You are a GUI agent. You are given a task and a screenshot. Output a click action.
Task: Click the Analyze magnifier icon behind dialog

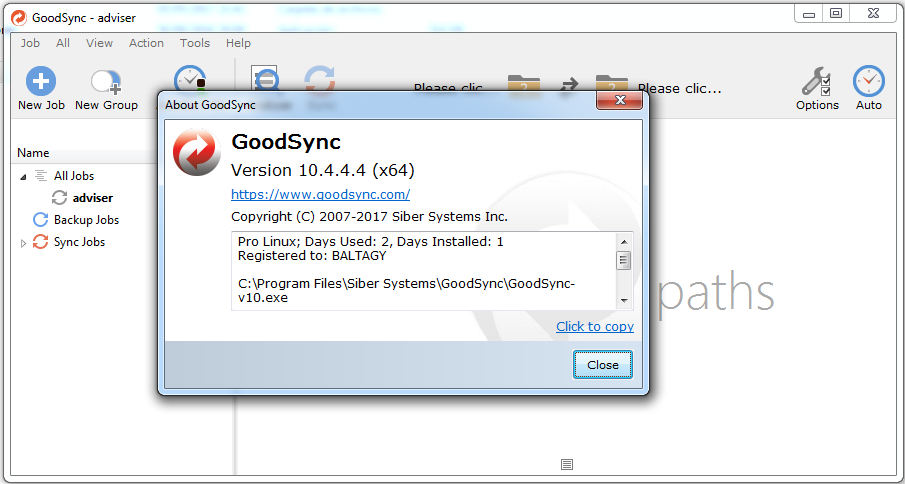265,77
